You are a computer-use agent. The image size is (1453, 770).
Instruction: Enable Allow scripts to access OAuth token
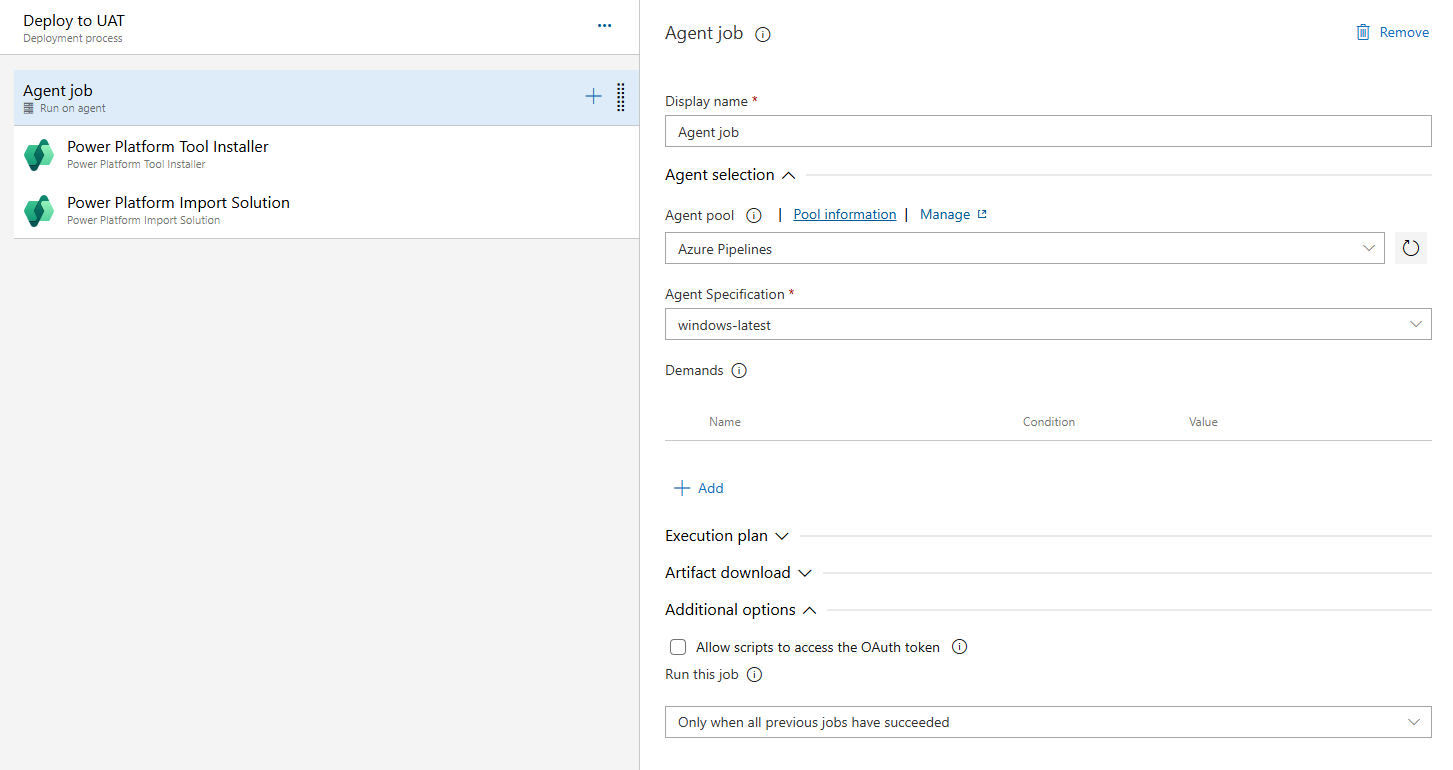678,647
